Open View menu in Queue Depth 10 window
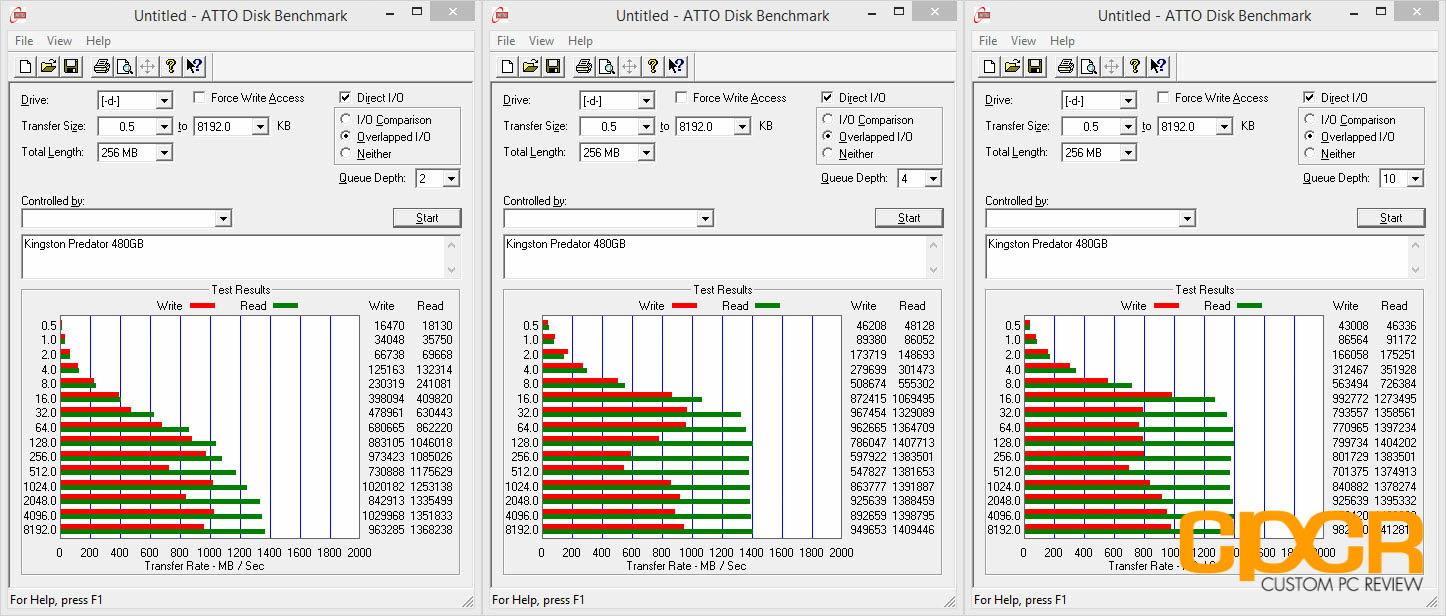 click(x=1023, y=41)
